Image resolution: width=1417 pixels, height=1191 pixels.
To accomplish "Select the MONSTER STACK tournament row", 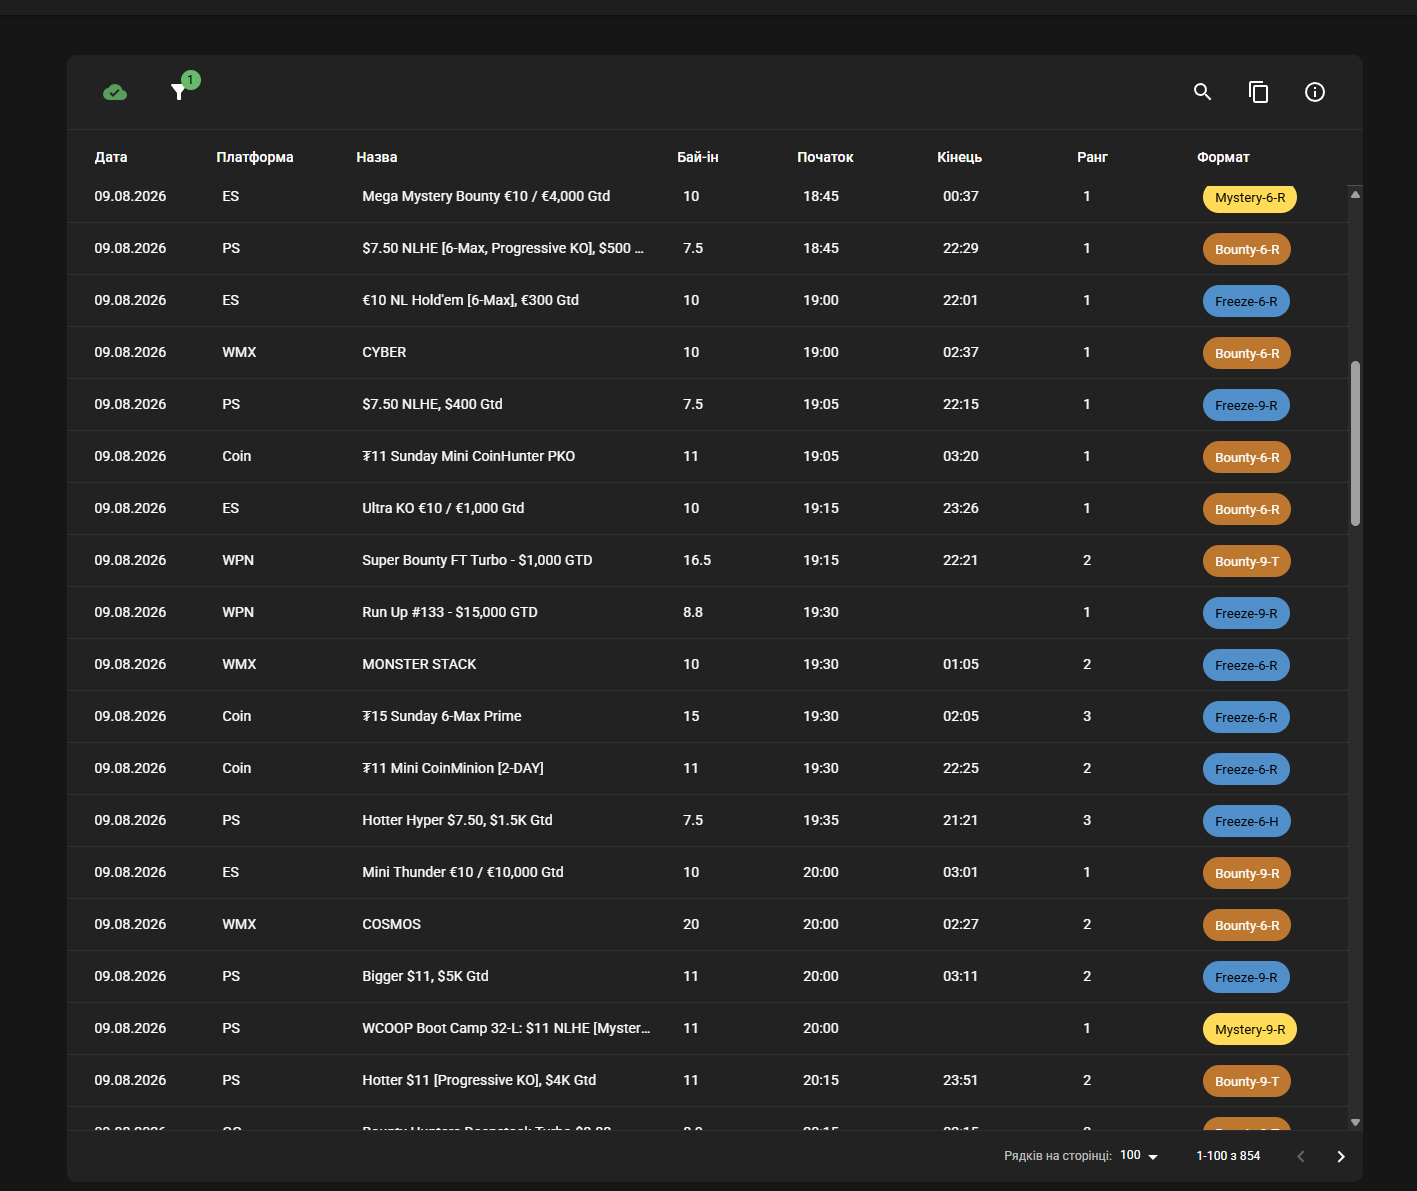I will [x=707, y=665].
